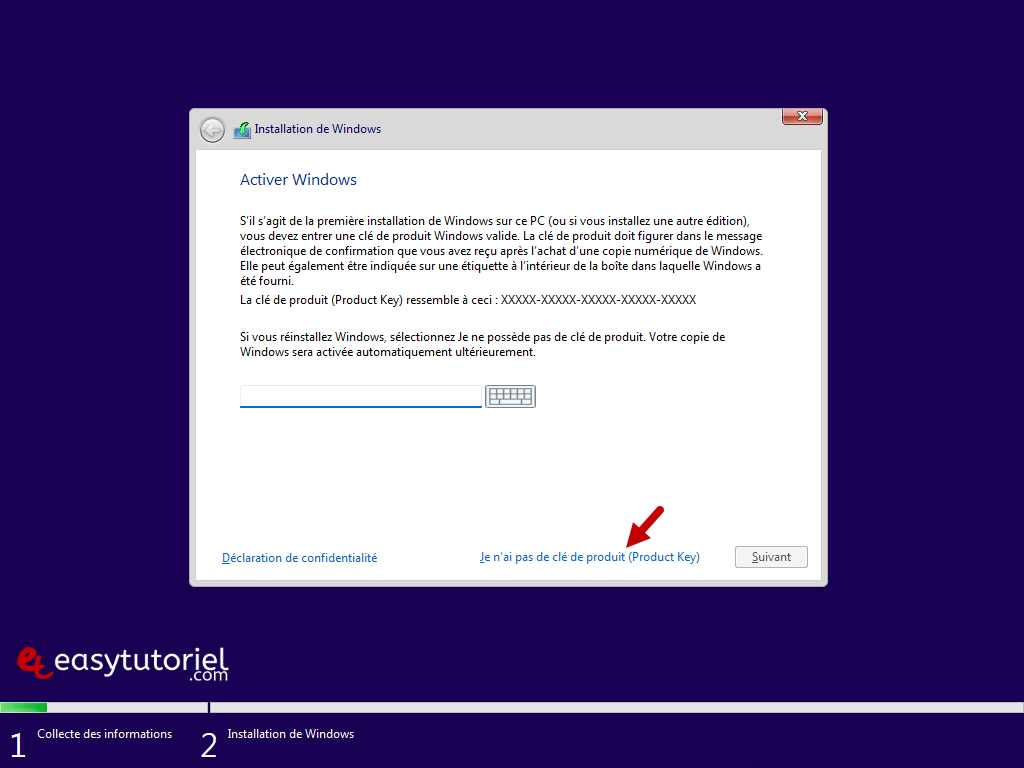Viewport: 1024px width, 768px height.
Task: Open Déclaration de confidentialité link
Action: [300, 558]
